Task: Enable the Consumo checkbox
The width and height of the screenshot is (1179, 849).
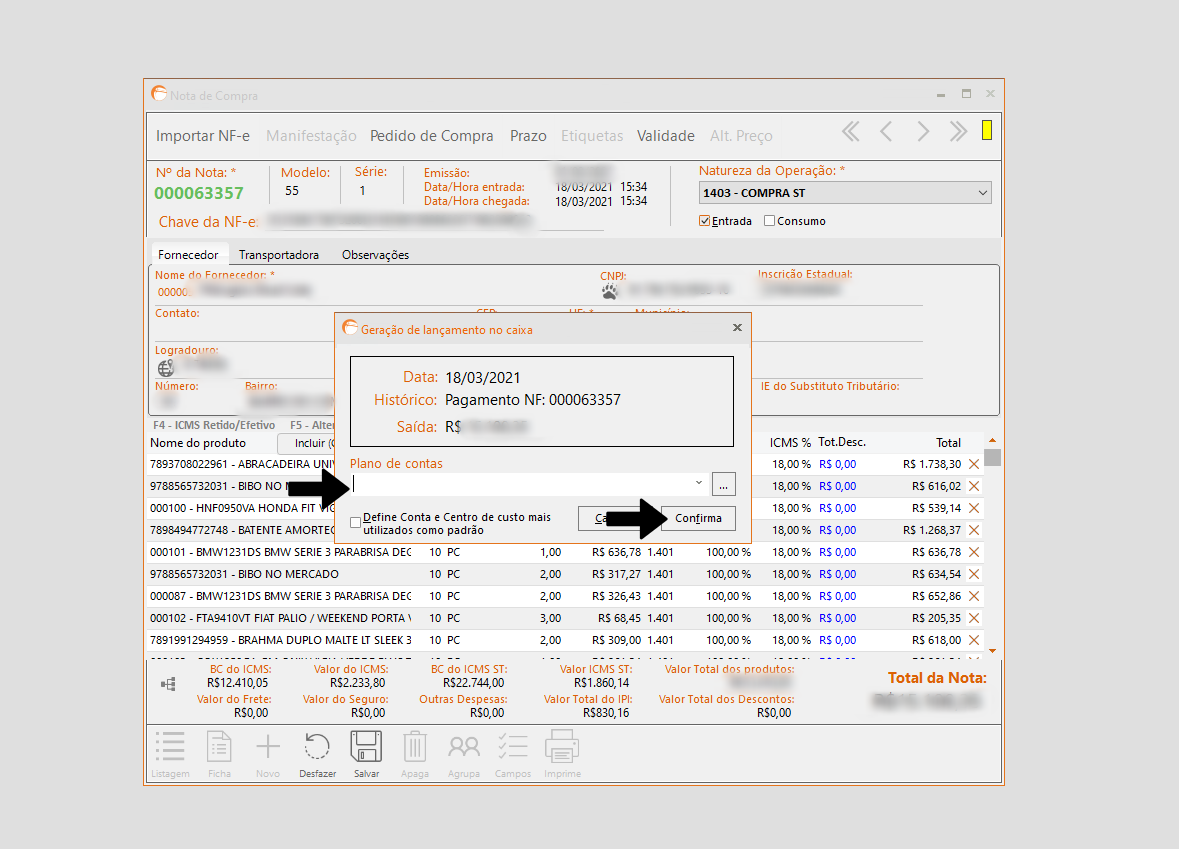Action: [x=769, y=221]
